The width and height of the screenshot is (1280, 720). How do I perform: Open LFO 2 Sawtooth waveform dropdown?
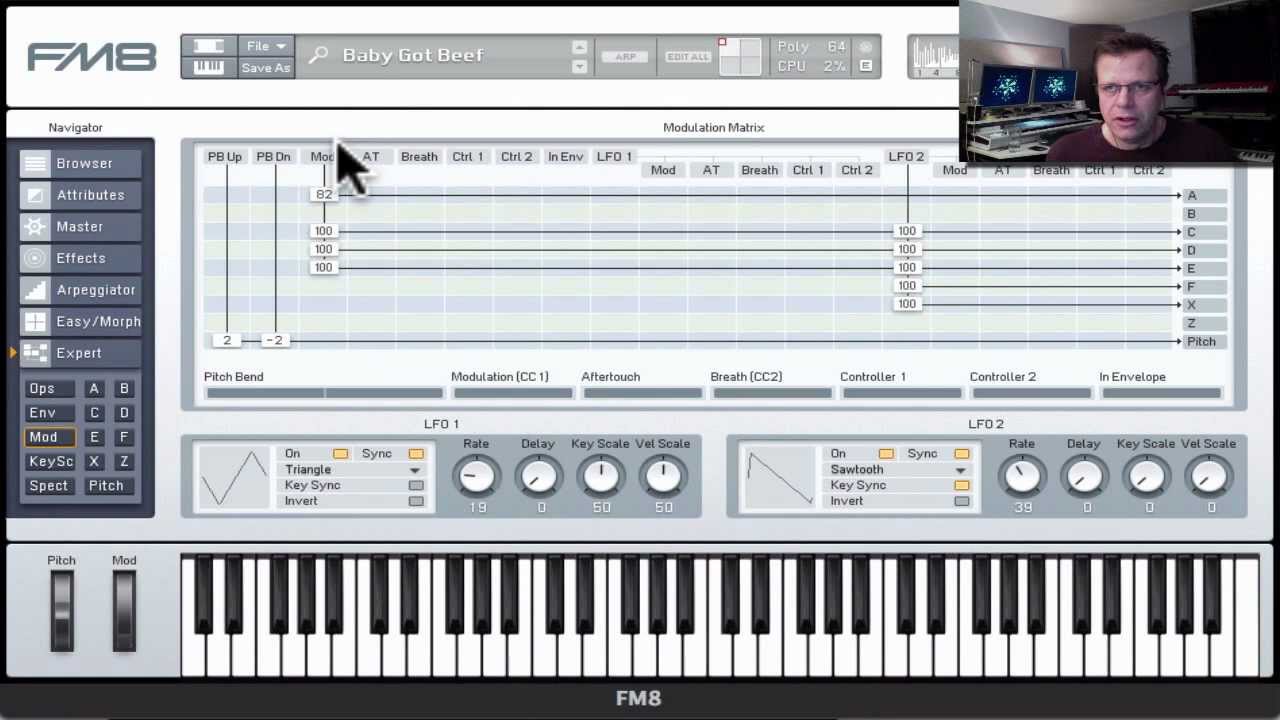899,470
